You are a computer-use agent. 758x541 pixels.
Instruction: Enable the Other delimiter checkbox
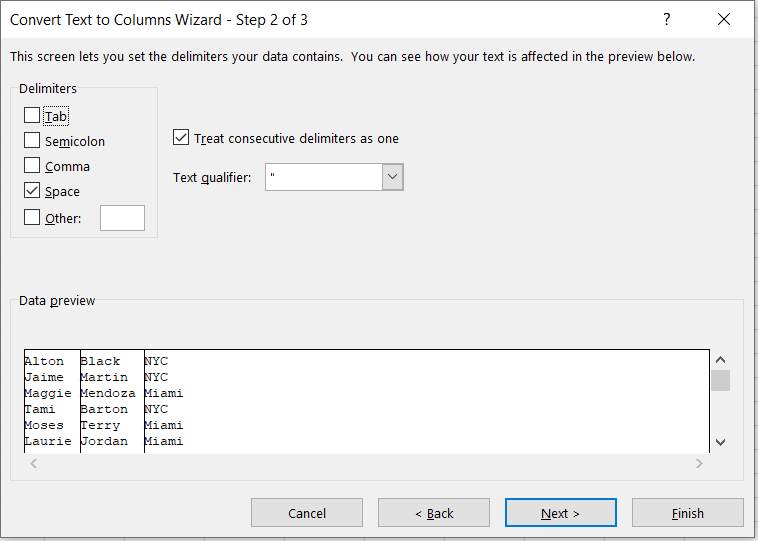[x=32, y=217]
